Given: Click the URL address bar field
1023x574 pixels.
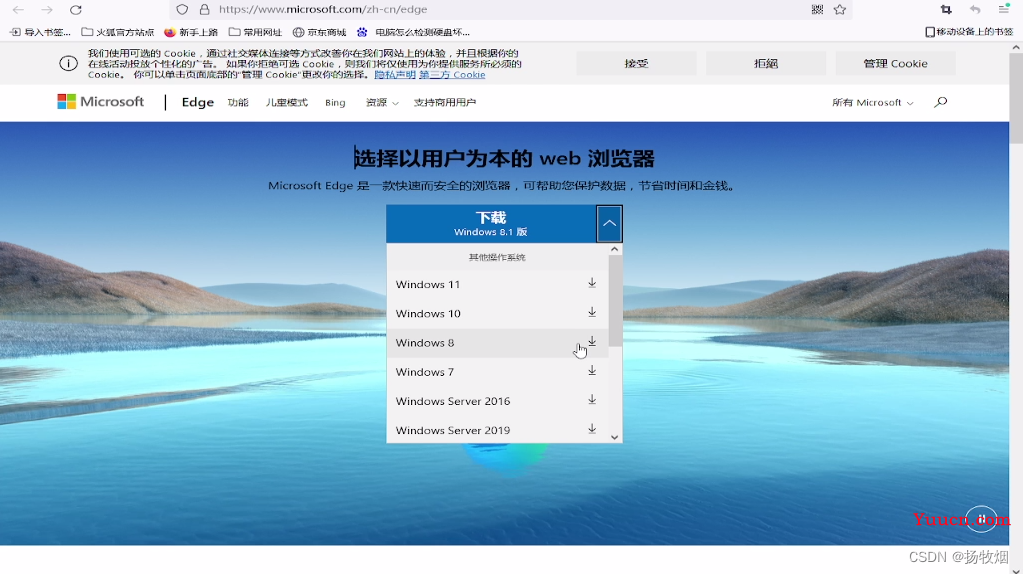Looking at the screenshot, I should coord(509,10).
